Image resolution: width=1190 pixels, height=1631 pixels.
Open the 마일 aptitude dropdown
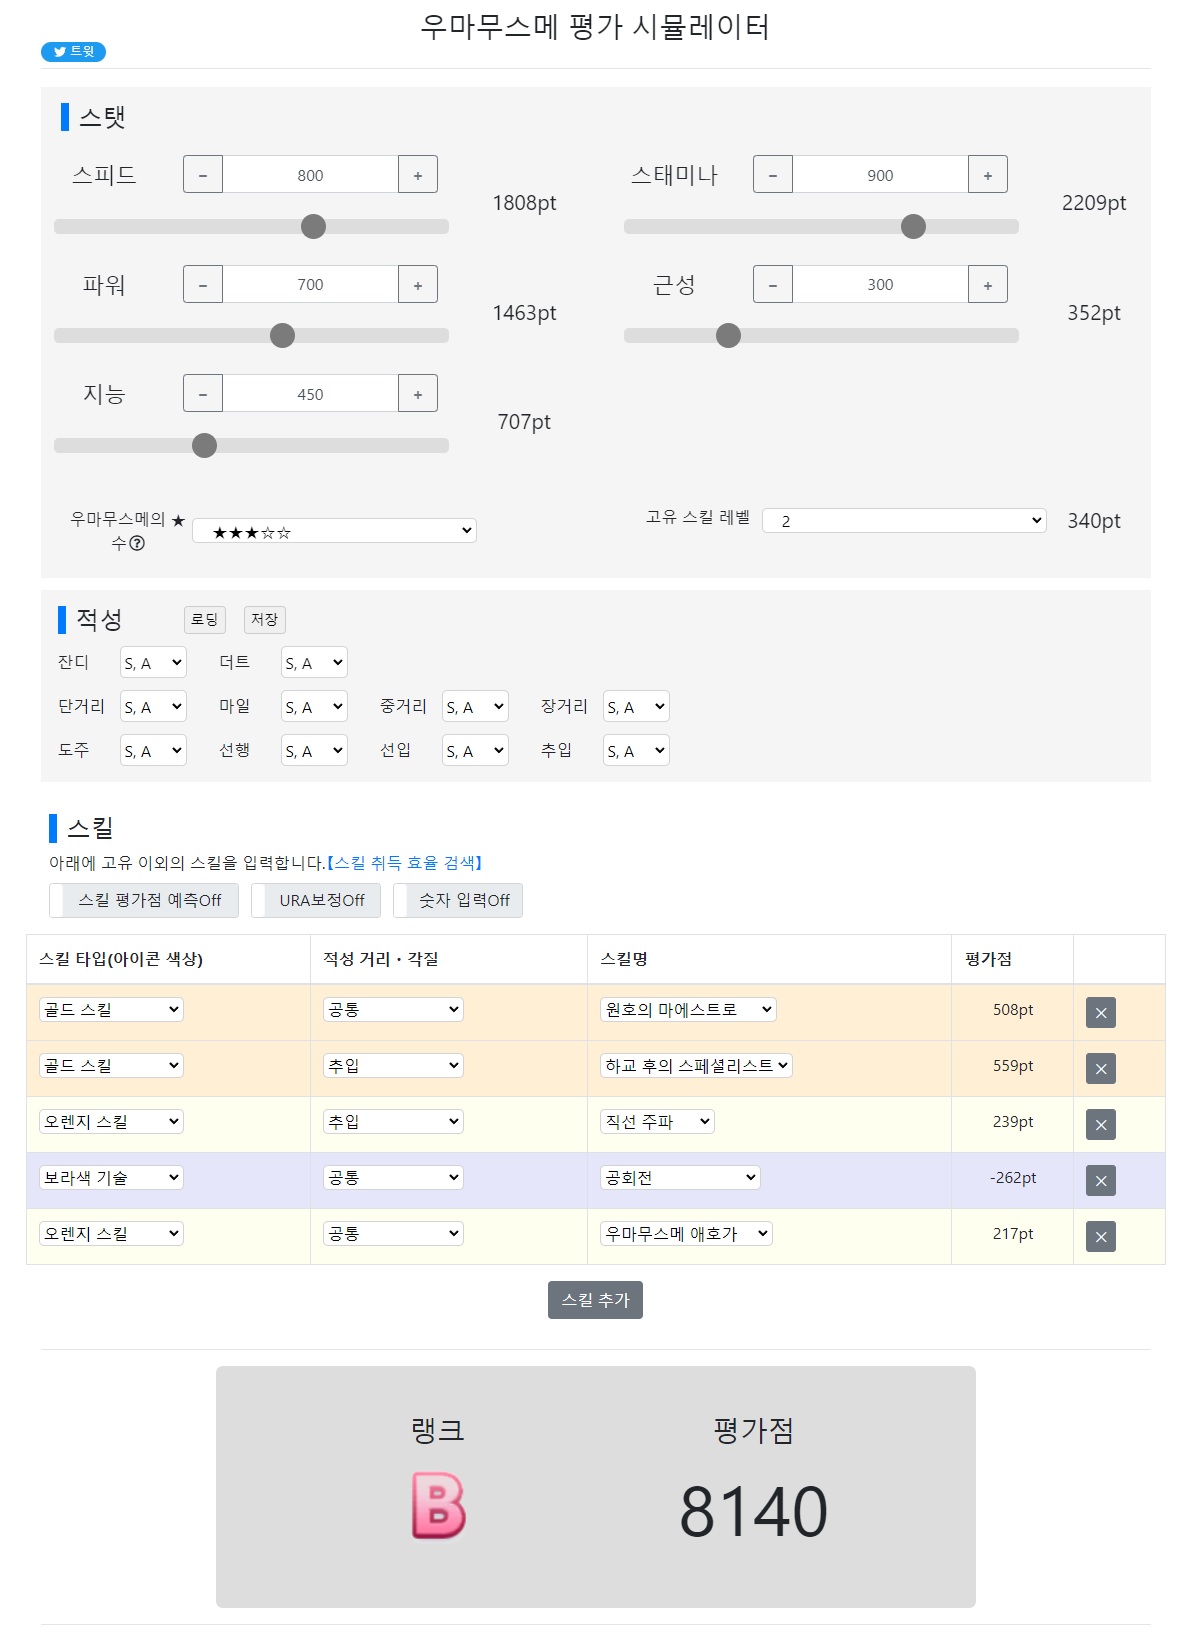tap(314, 706)
